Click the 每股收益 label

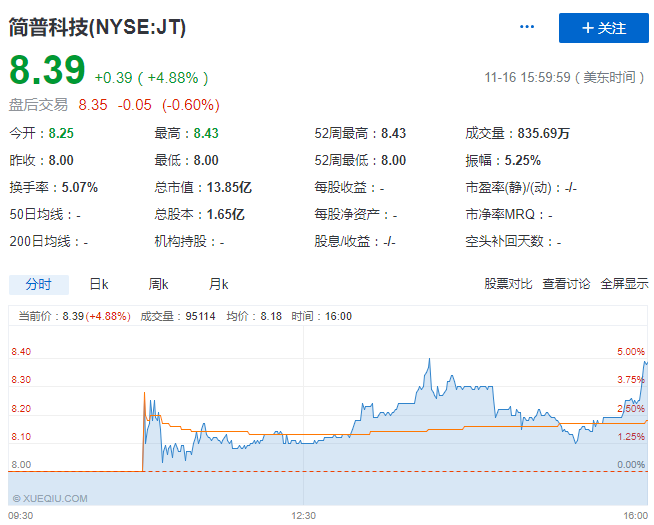tap(340, 188)
